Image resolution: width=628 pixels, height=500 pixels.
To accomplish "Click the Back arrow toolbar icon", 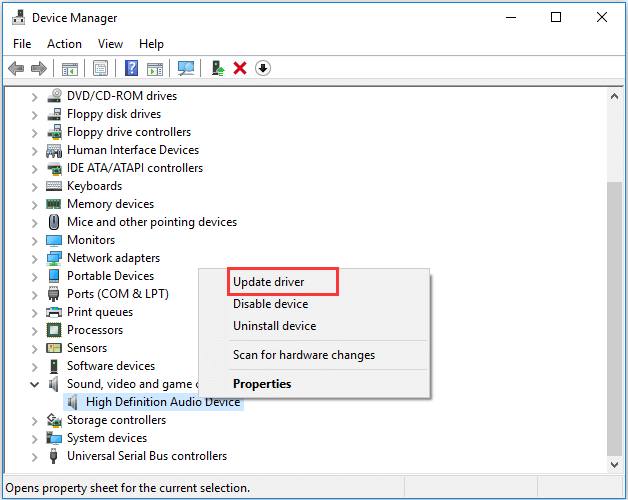I will click(16, 69).
